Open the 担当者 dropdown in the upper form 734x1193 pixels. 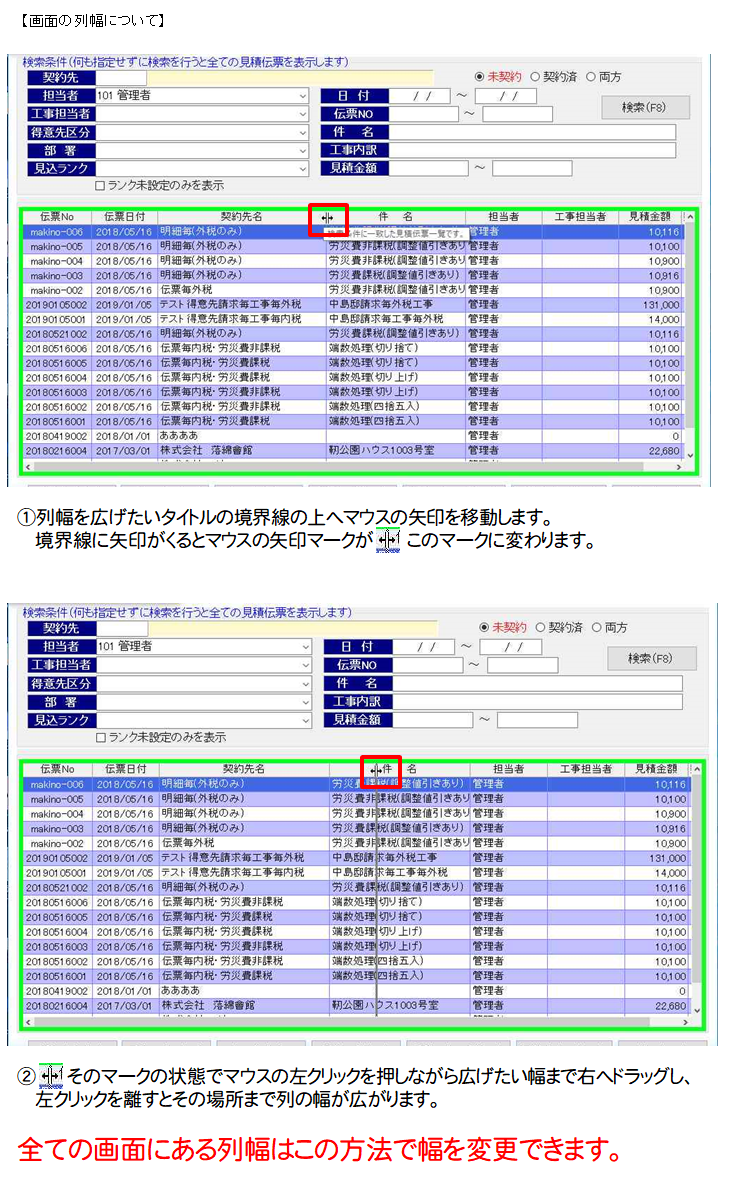[303, 96]
